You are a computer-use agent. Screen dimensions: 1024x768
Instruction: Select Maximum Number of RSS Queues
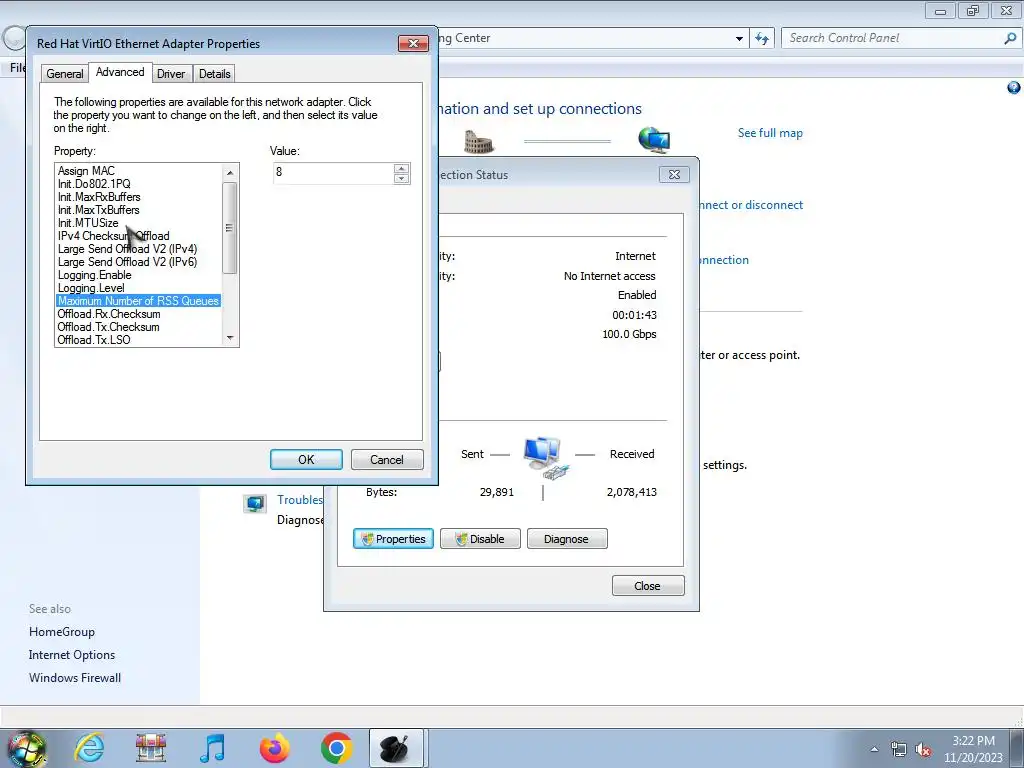pos(138,301)
